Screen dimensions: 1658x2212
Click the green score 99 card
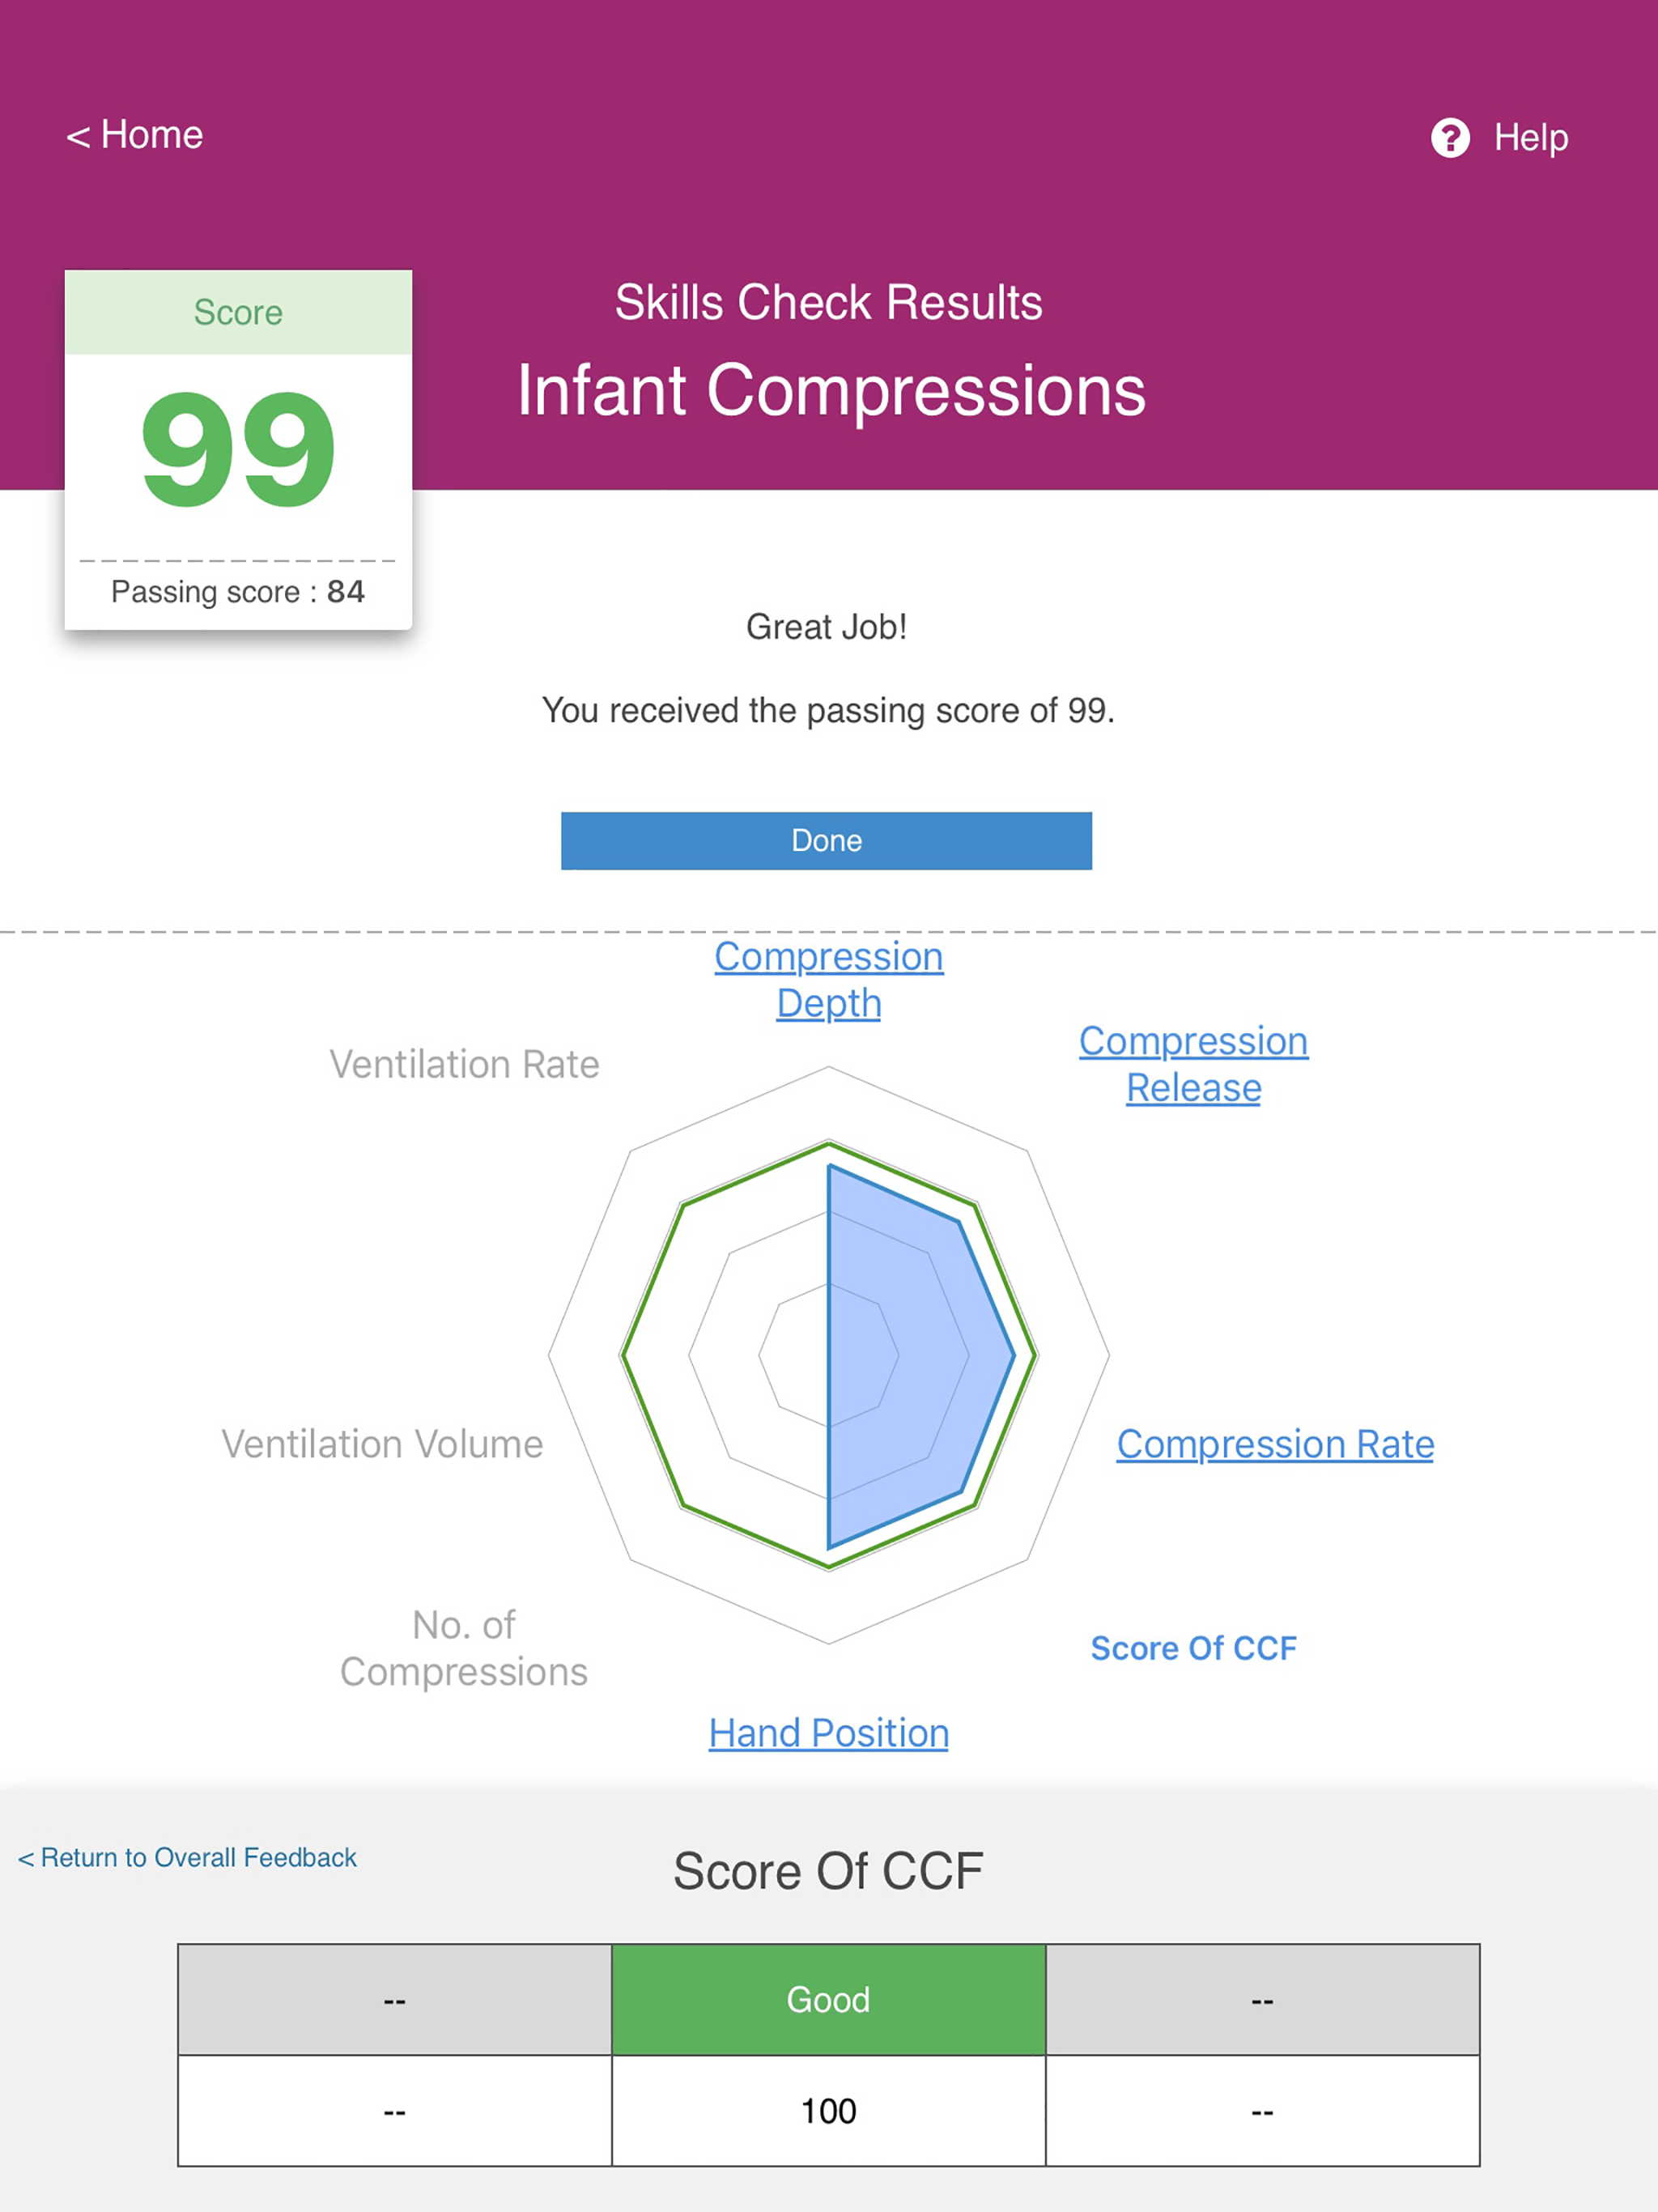(x=238, y=449)
